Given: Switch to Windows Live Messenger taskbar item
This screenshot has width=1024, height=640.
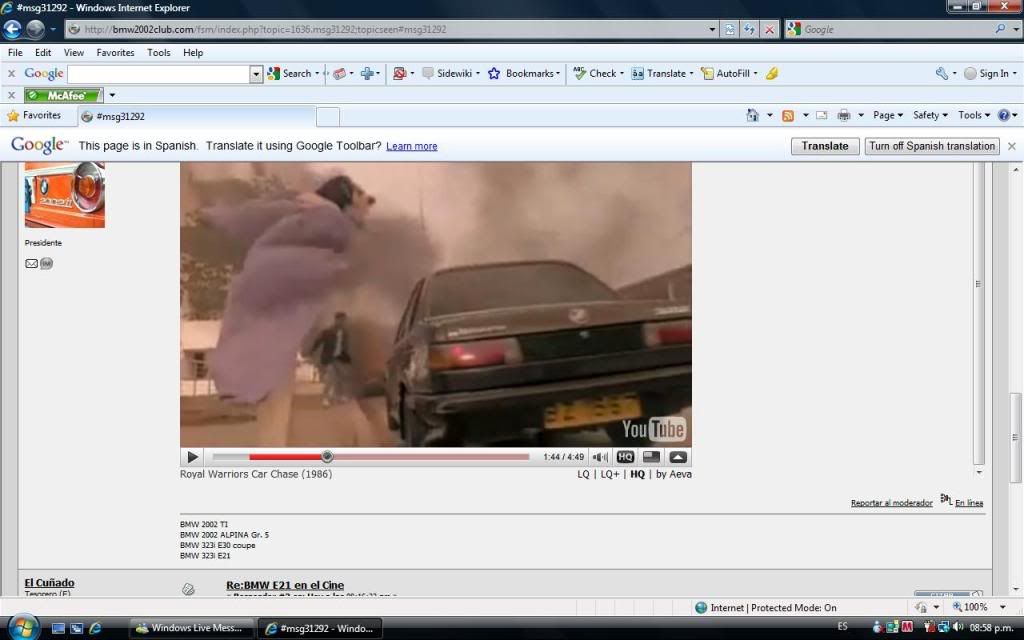Looking at the screenshot, I should point(190,628).
